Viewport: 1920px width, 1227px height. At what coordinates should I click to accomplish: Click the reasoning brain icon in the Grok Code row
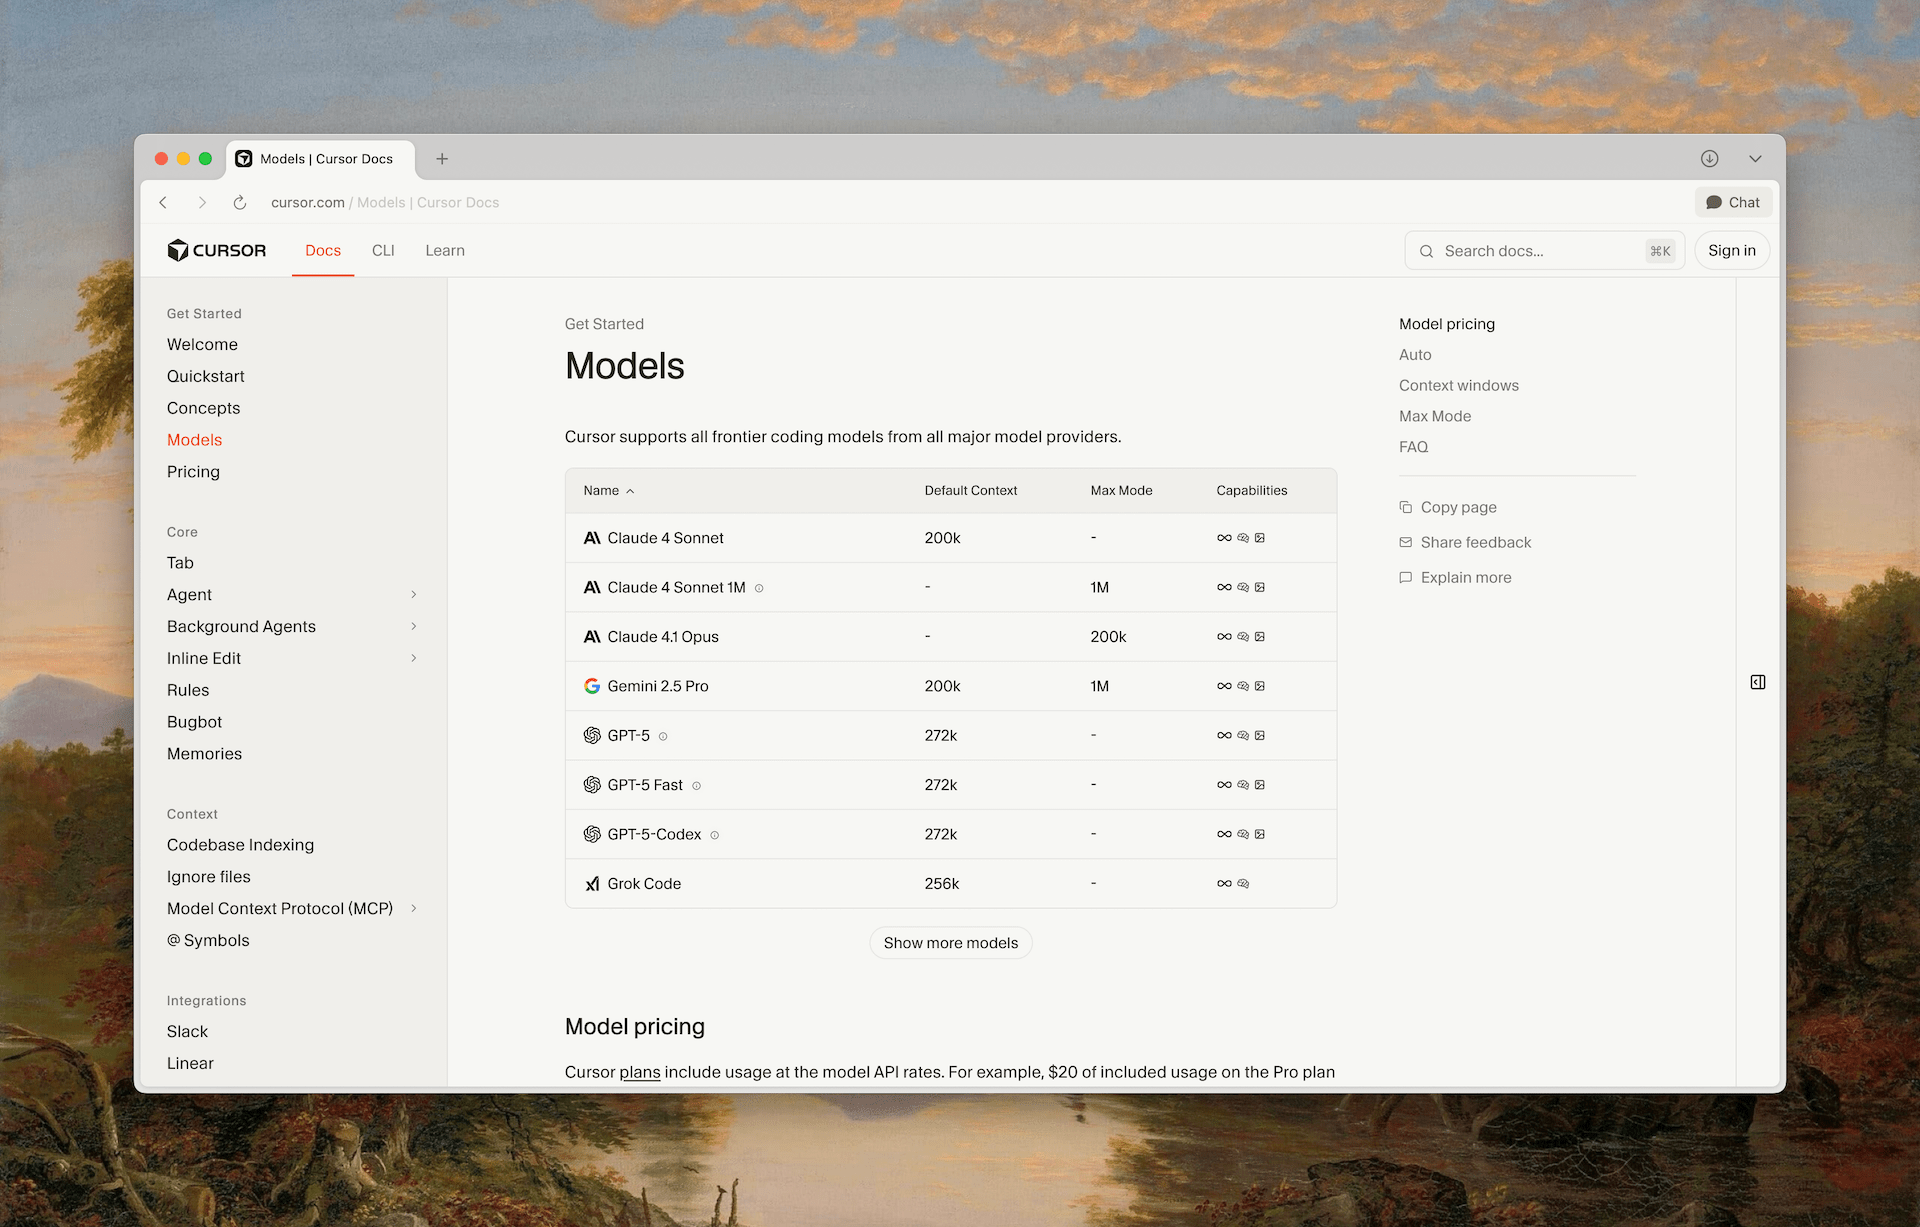1242,883
